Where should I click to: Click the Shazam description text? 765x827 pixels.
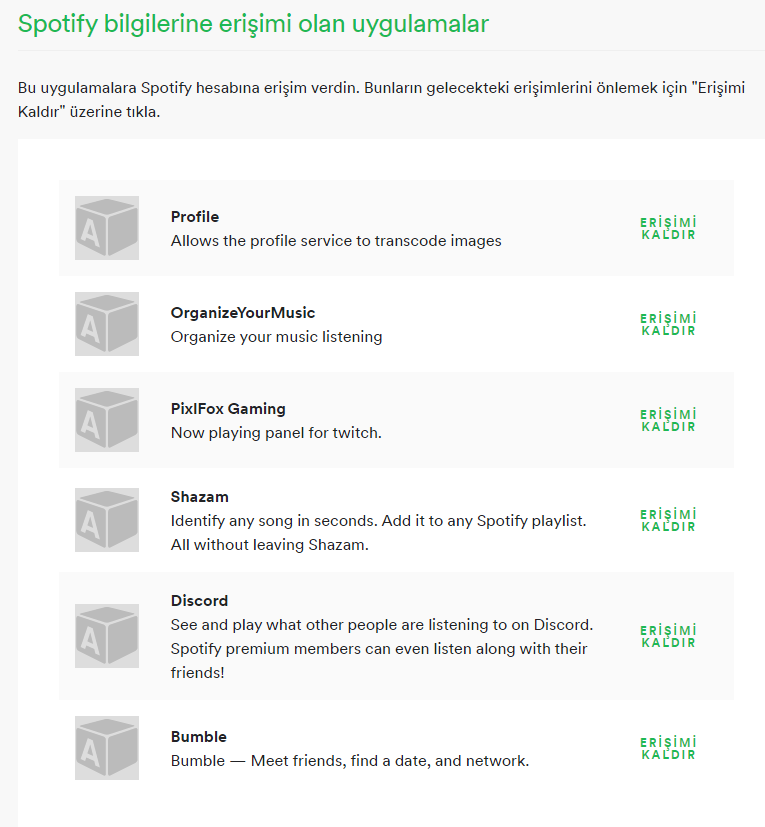coord(378,533)
